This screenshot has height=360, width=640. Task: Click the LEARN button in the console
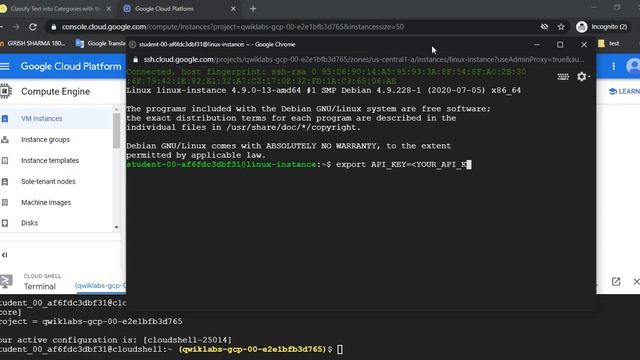pos(624,91)
